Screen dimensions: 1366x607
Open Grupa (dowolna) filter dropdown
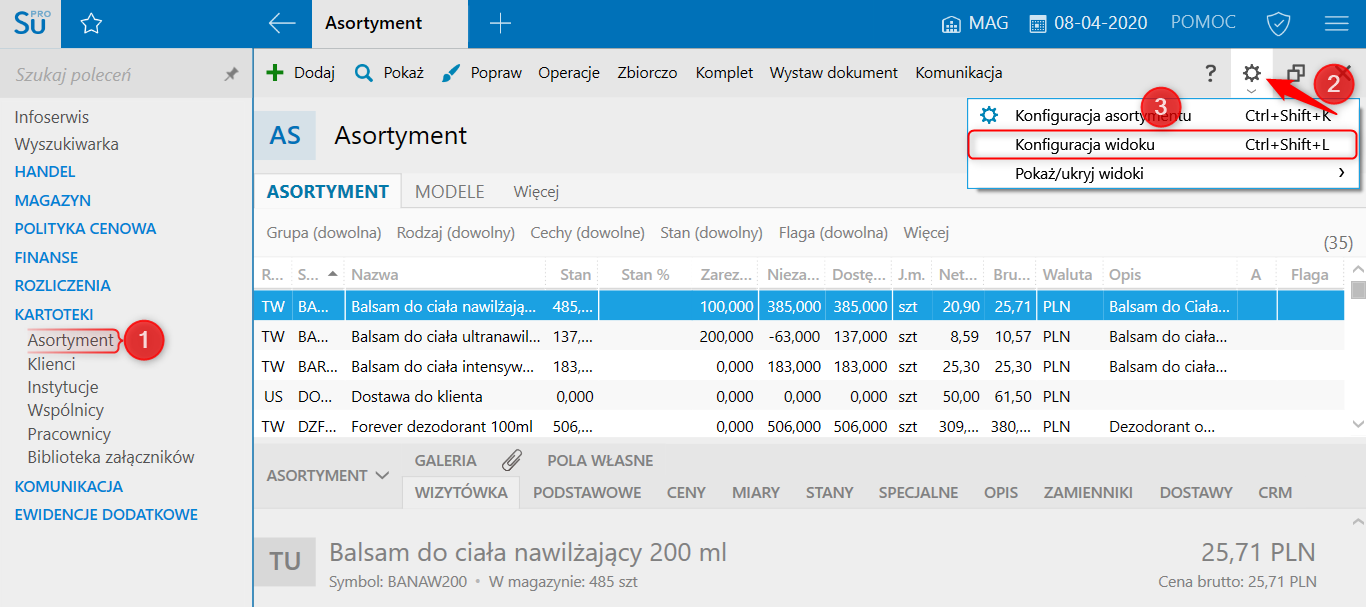[x=324, y=233]
